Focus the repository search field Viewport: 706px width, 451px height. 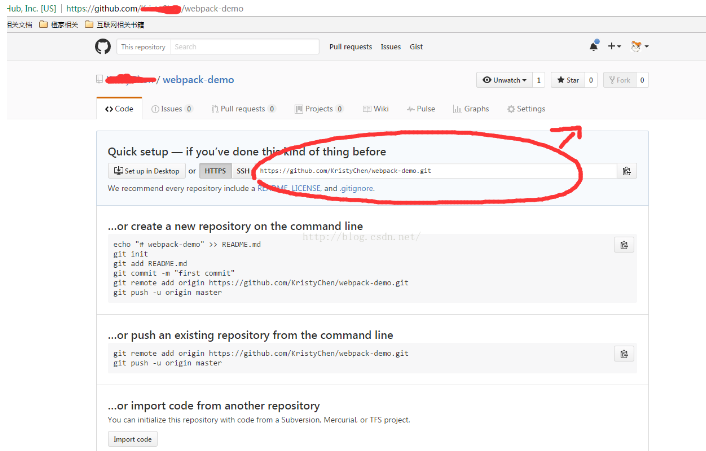click(244, 46)
